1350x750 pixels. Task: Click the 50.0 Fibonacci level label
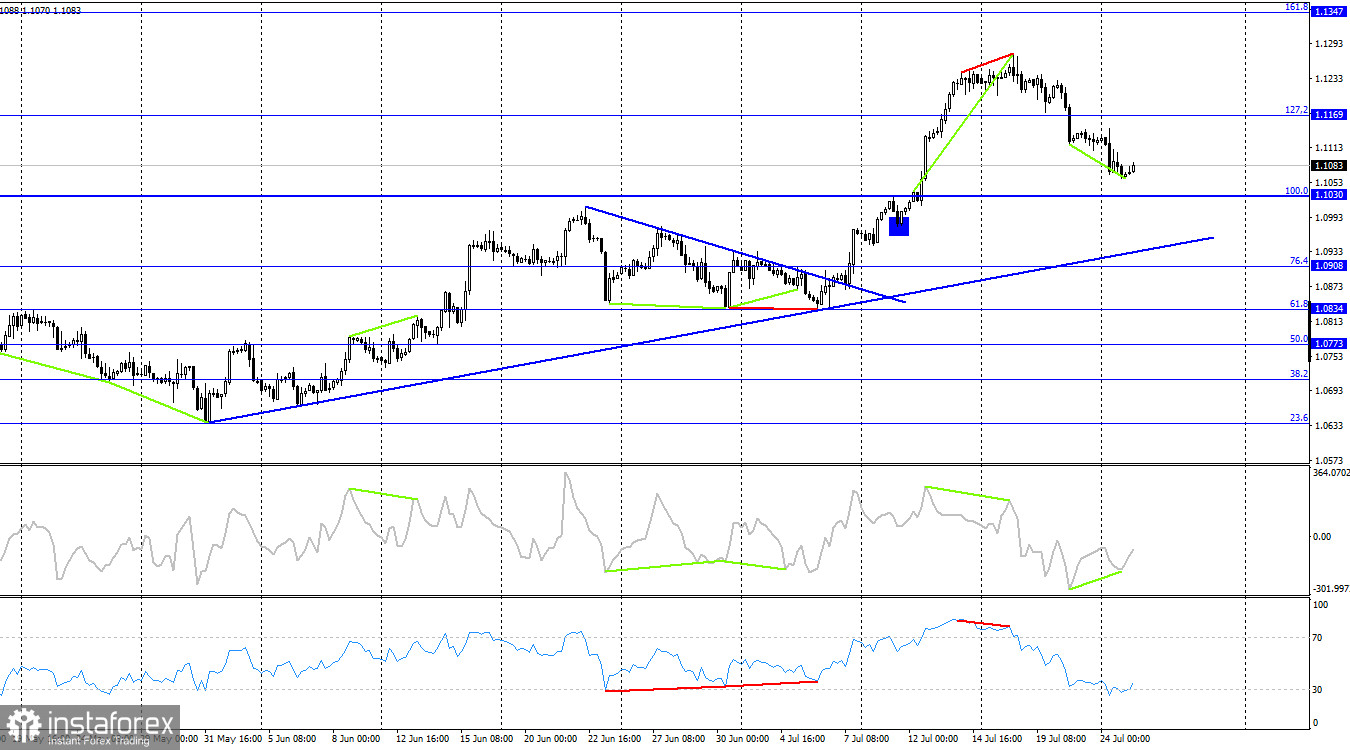tap(1298, 339)
